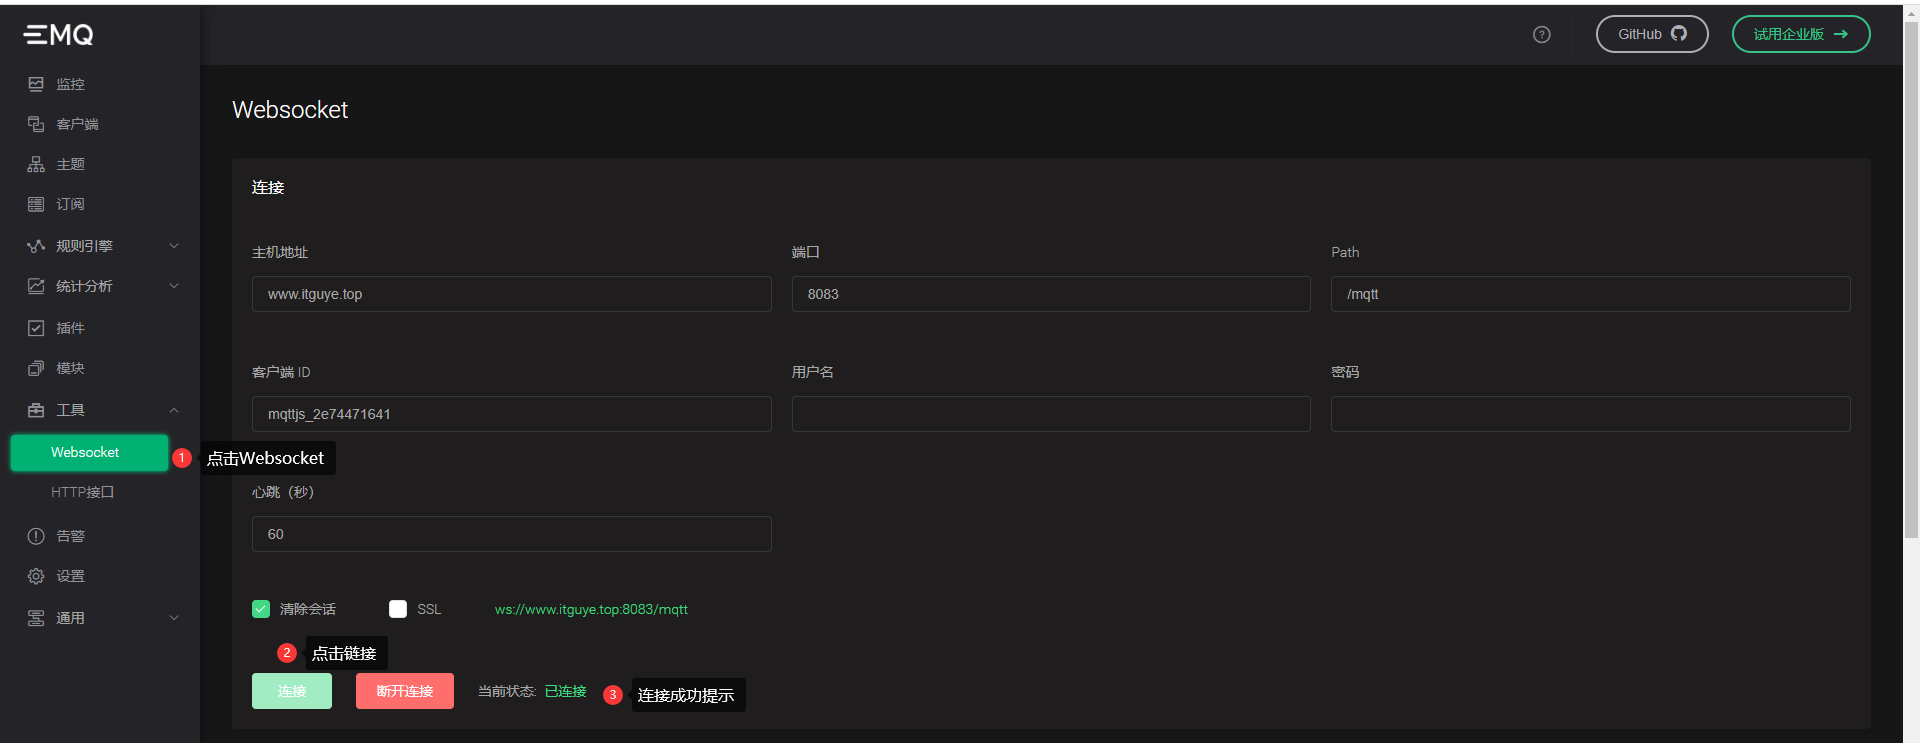The width and height of the screenshot is (1920, 743).
Task: Click the Path field with /mqtt
Action: coord(1591,294)
